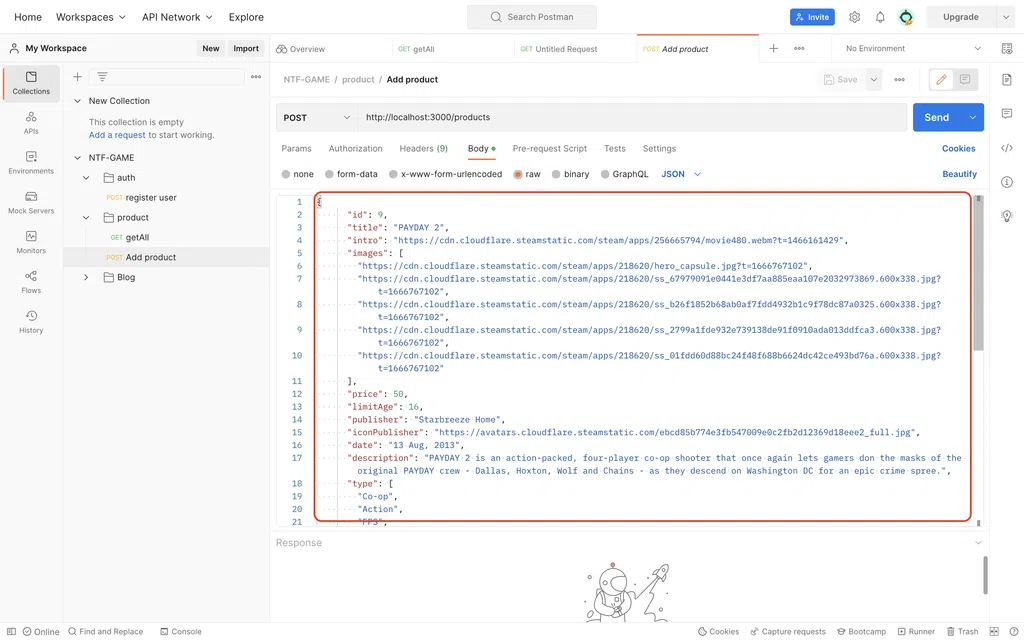Image resolution: width=1024 pixels, height=640 pixels.
Task: Open the JSON format dropdown
Action: (681, 174)
